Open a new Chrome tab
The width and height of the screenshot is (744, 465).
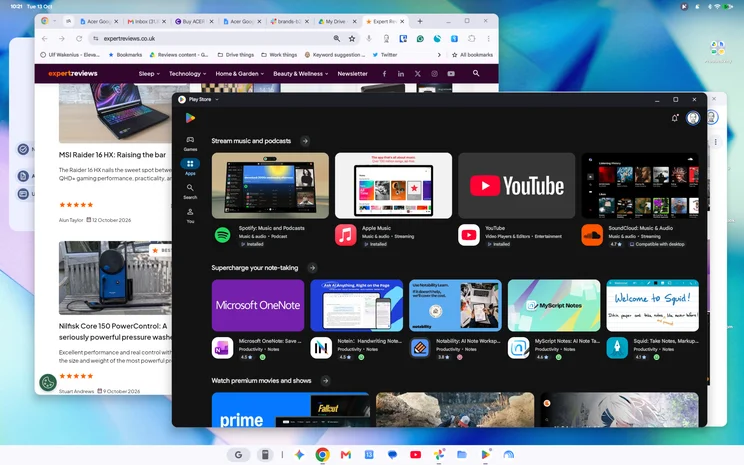point(419,21)
